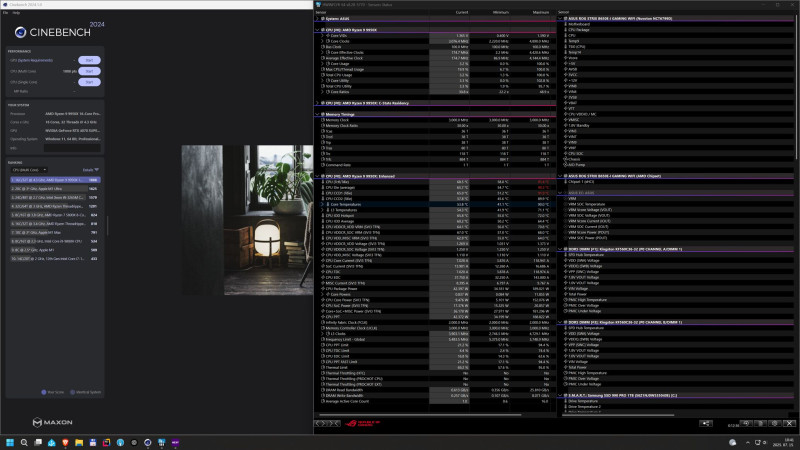Screen dimensions: 800x450
Task: Start the CPU (Multi Core) benchmark
Action: tap(89, 71)
